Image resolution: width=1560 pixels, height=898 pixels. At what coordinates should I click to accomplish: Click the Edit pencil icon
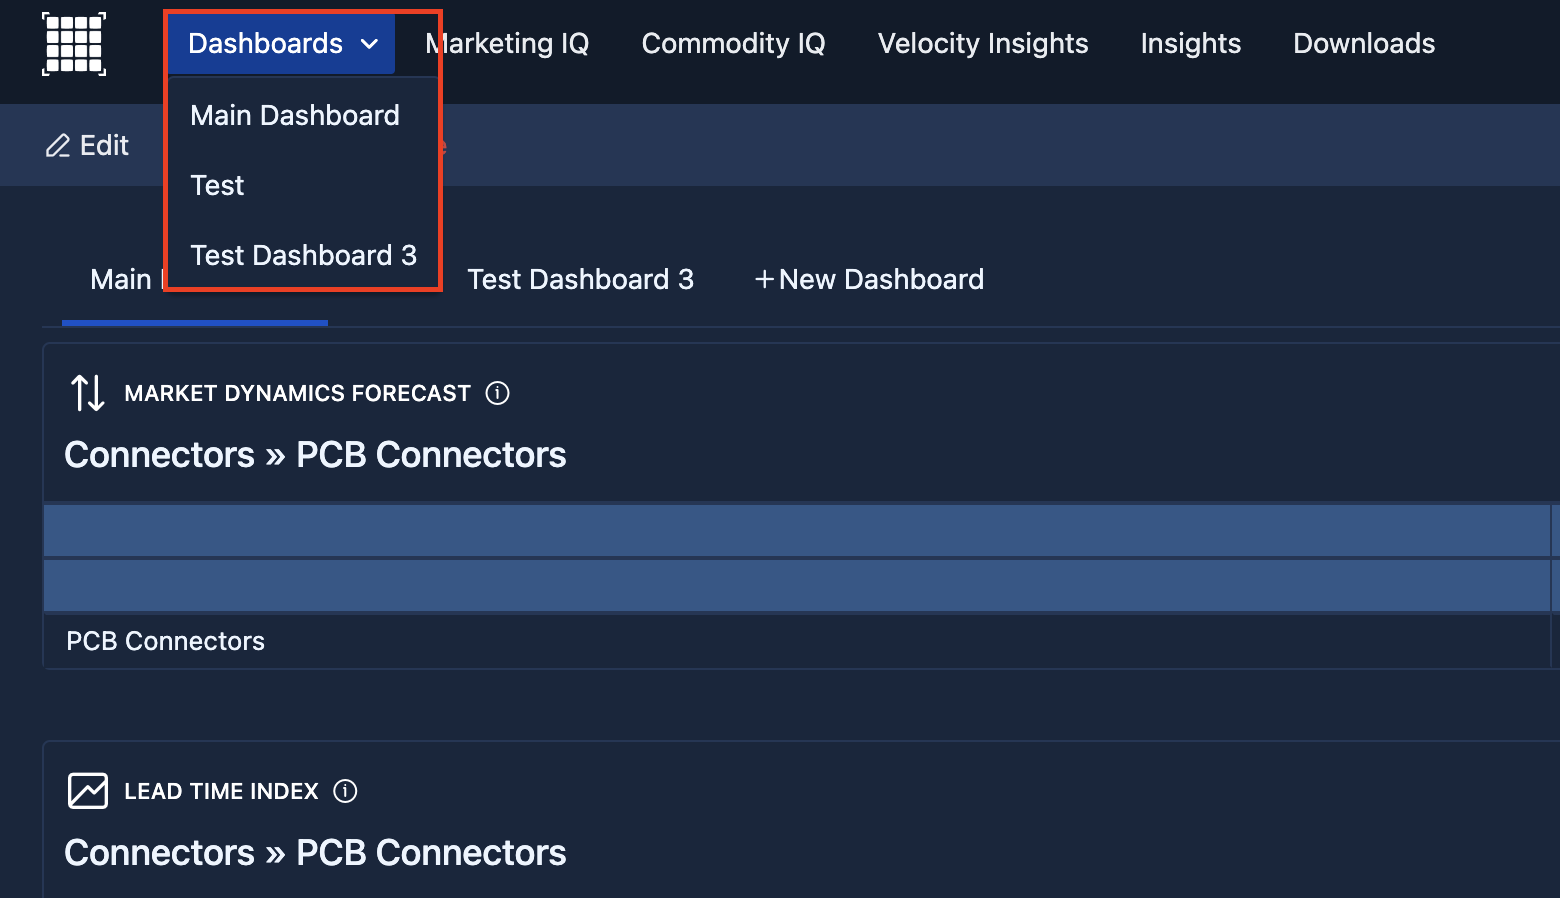click(x=58, y=146)
